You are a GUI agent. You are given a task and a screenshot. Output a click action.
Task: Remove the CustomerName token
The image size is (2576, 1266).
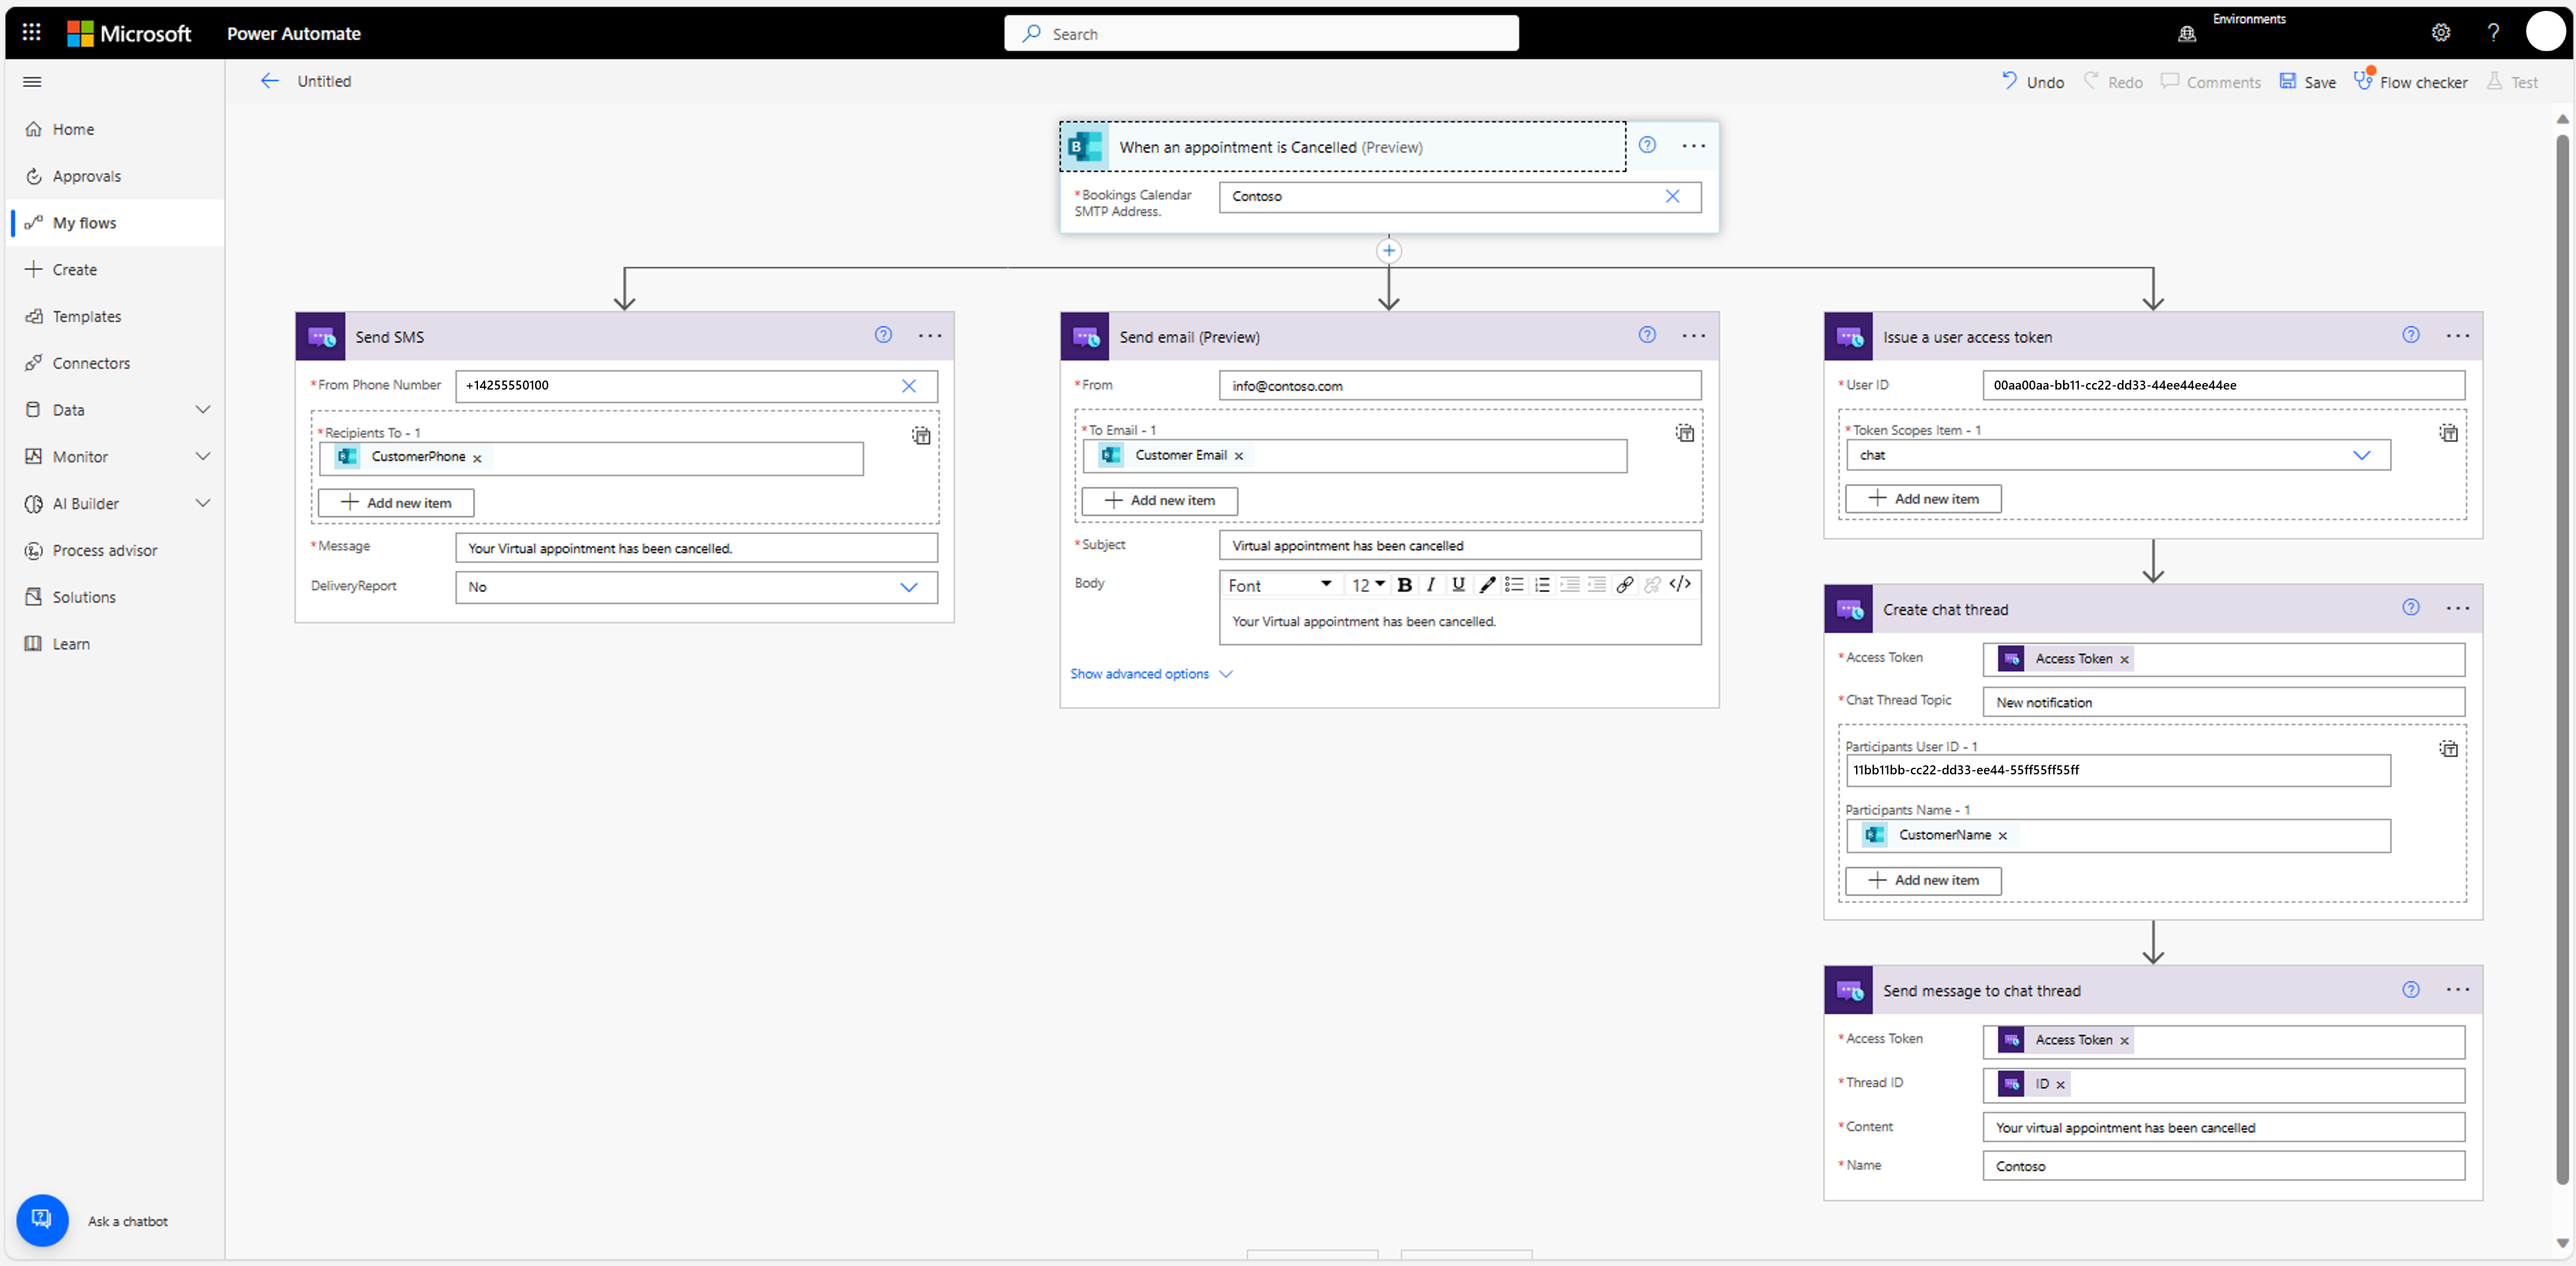pyautogui.click(x=2002, y=836)
